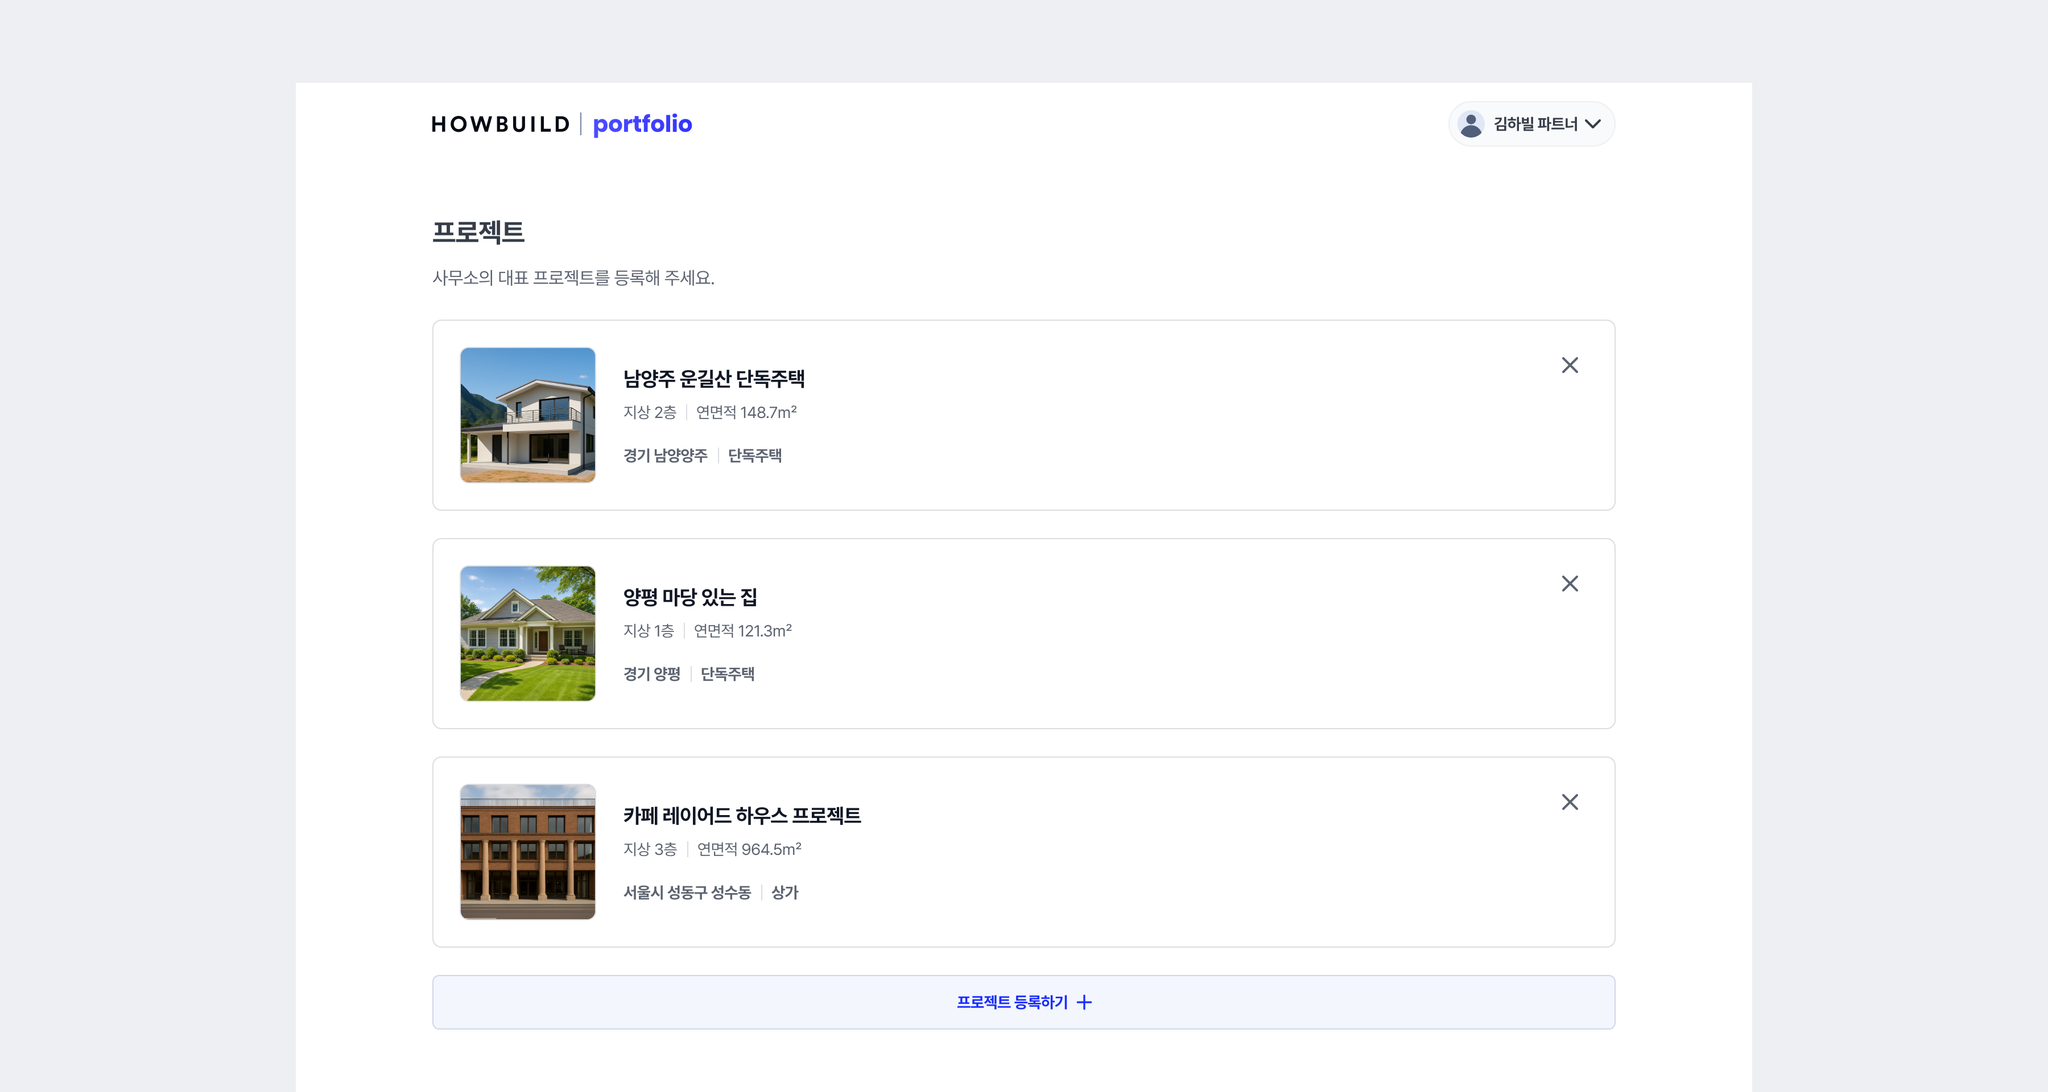The height and width of the screenshot is (1092, 2048).
Task: Click the location text 경기 남양주
Action: point(665,456)
